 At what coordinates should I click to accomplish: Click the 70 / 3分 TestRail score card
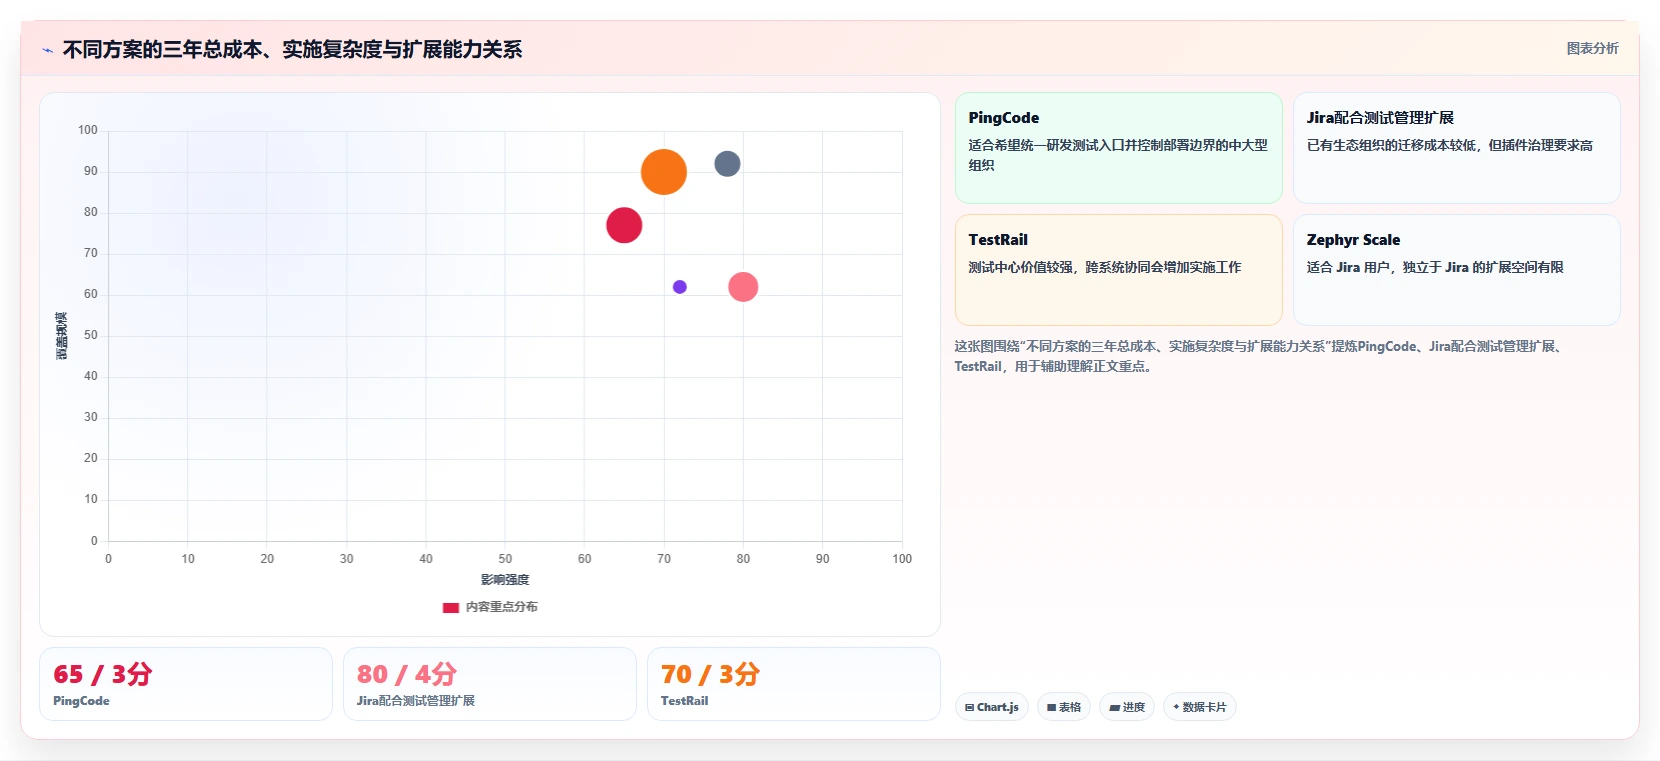coord(794,684)
